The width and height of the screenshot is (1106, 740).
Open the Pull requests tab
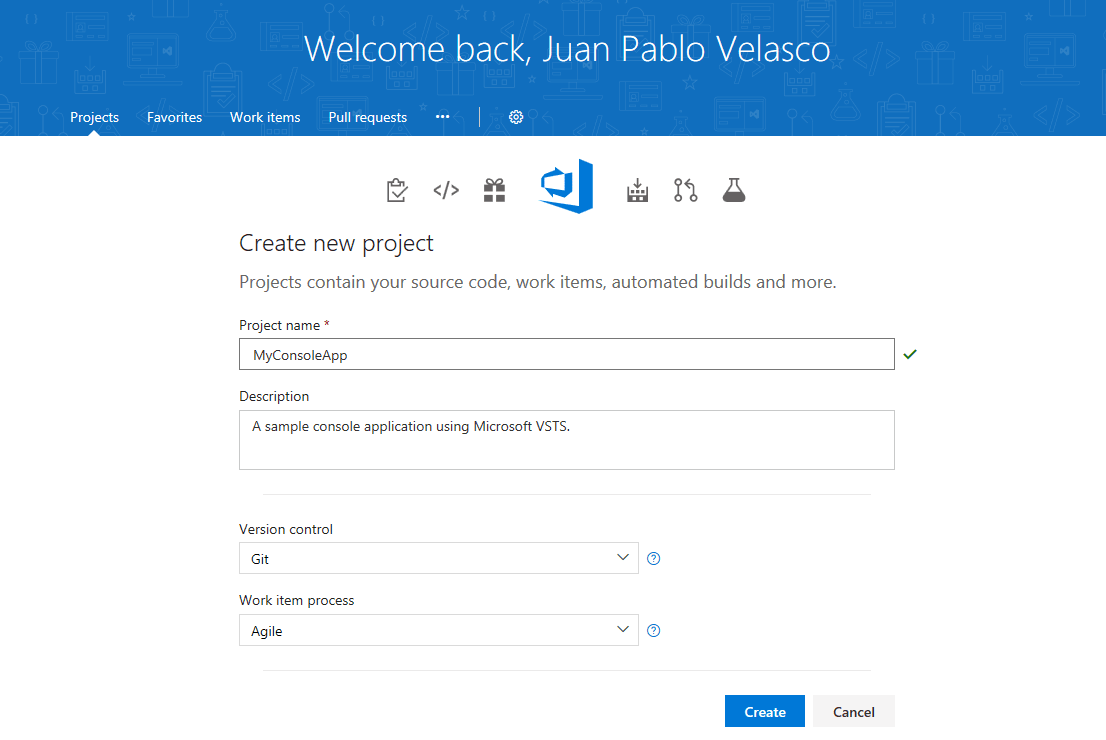[367, 117]
